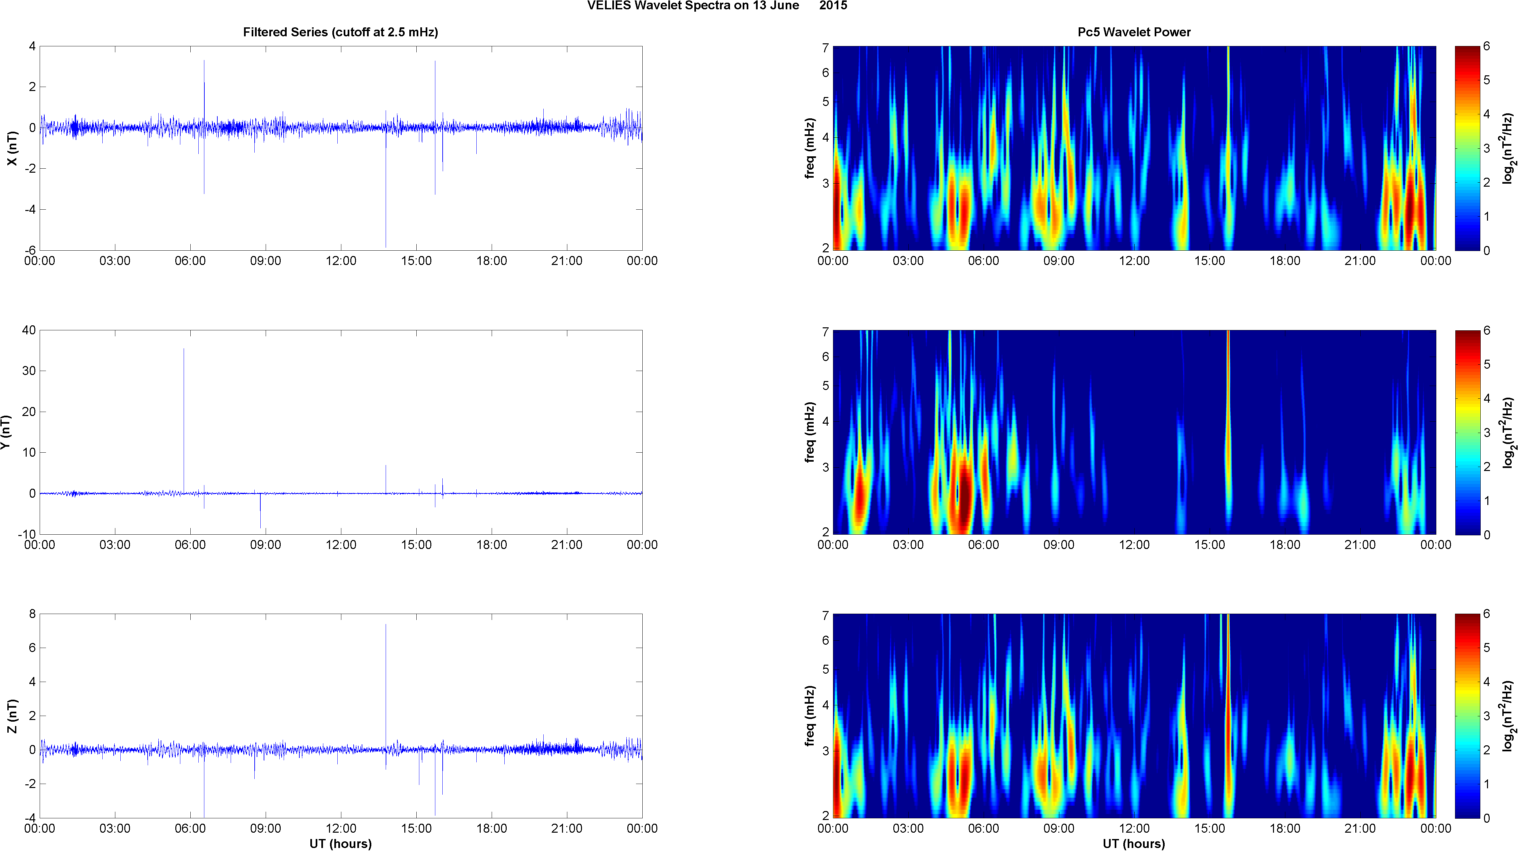Click the top wavelet plot colorbar
This screenshot has height=851, width=1518.
pos(1466,148)
